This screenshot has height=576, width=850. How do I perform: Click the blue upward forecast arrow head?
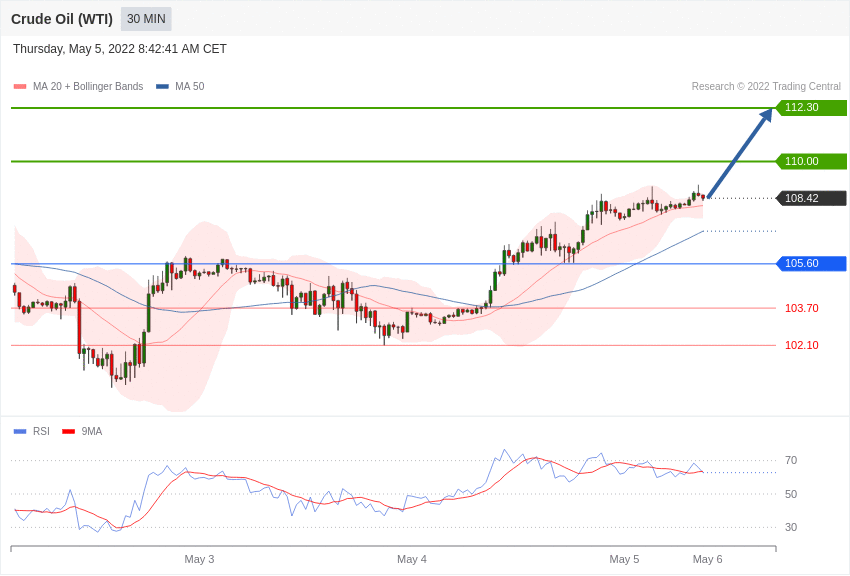766,116
